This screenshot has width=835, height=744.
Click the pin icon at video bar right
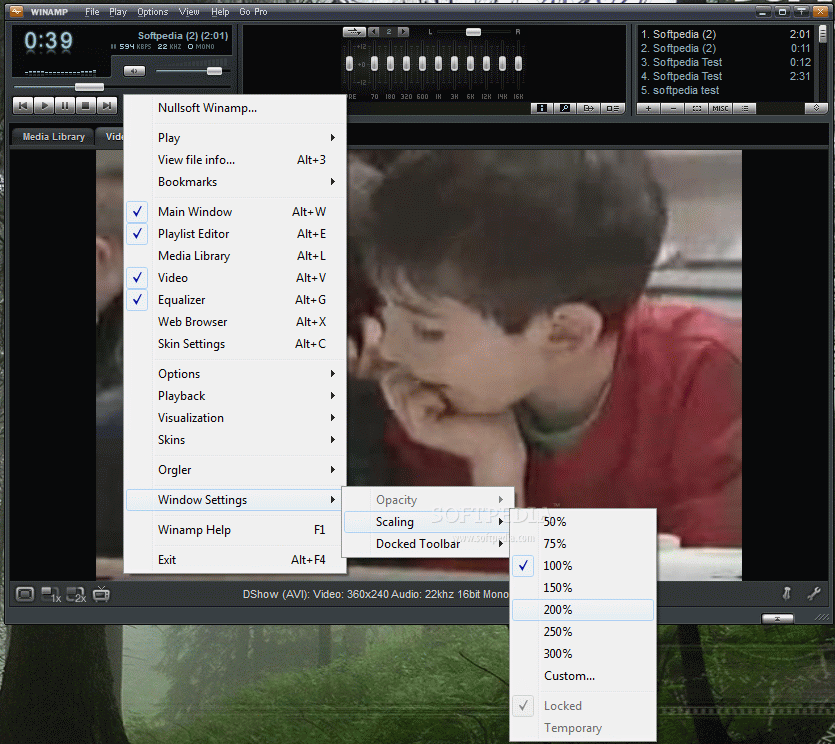click(787, 593)
